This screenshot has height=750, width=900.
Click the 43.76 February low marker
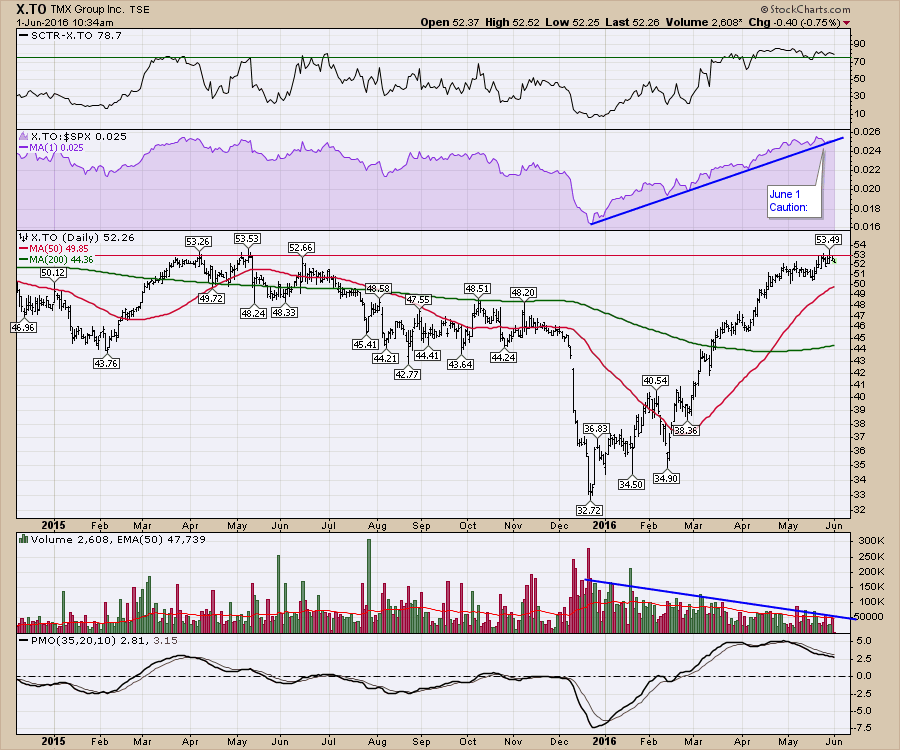pyautogui.click(x=105, y=363)
